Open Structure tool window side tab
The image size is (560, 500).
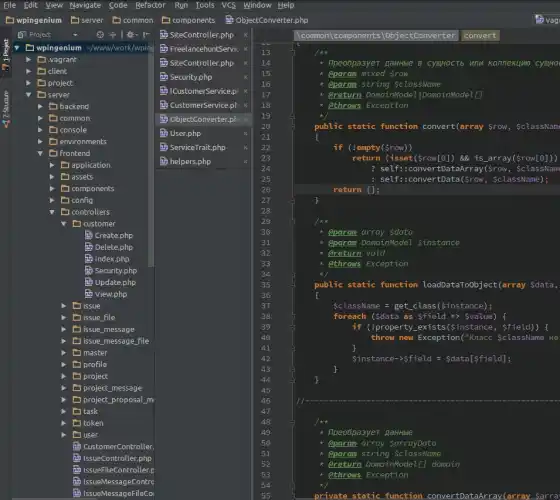pyautogui.click(x=6, y=109)
